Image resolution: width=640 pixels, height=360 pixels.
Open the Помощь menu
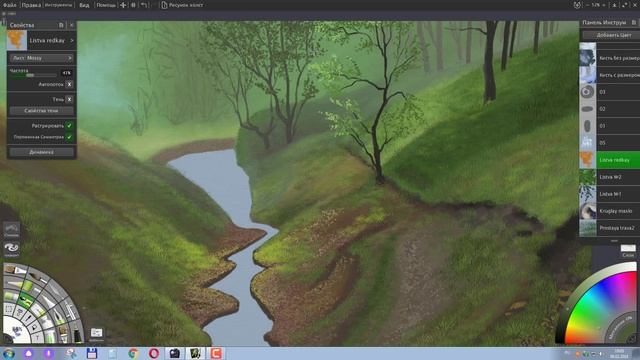pos(106,5)
